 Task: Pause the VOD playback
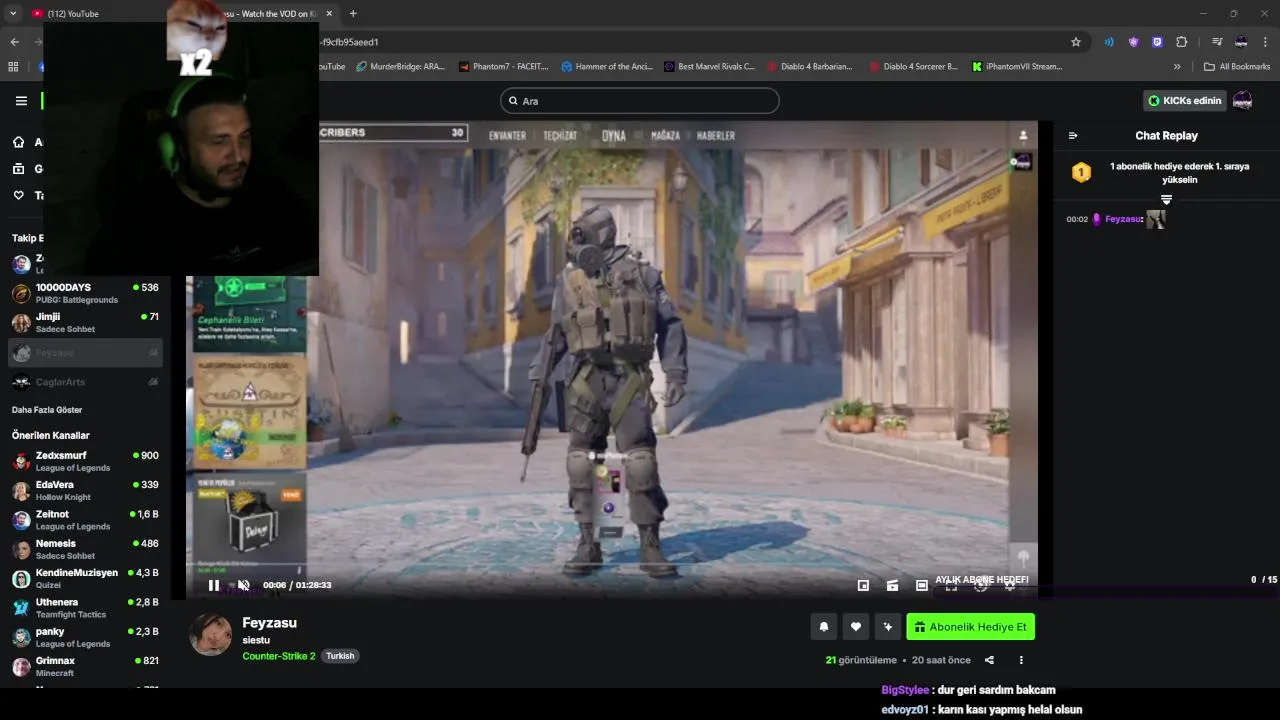(213, 585)
